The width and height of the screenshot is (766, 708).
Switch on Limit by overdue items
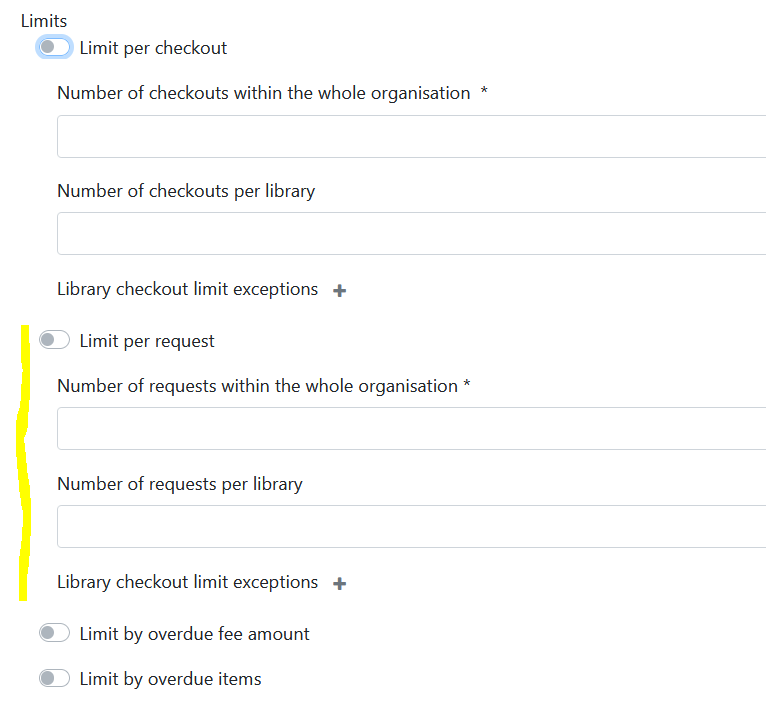pos(55,679)
